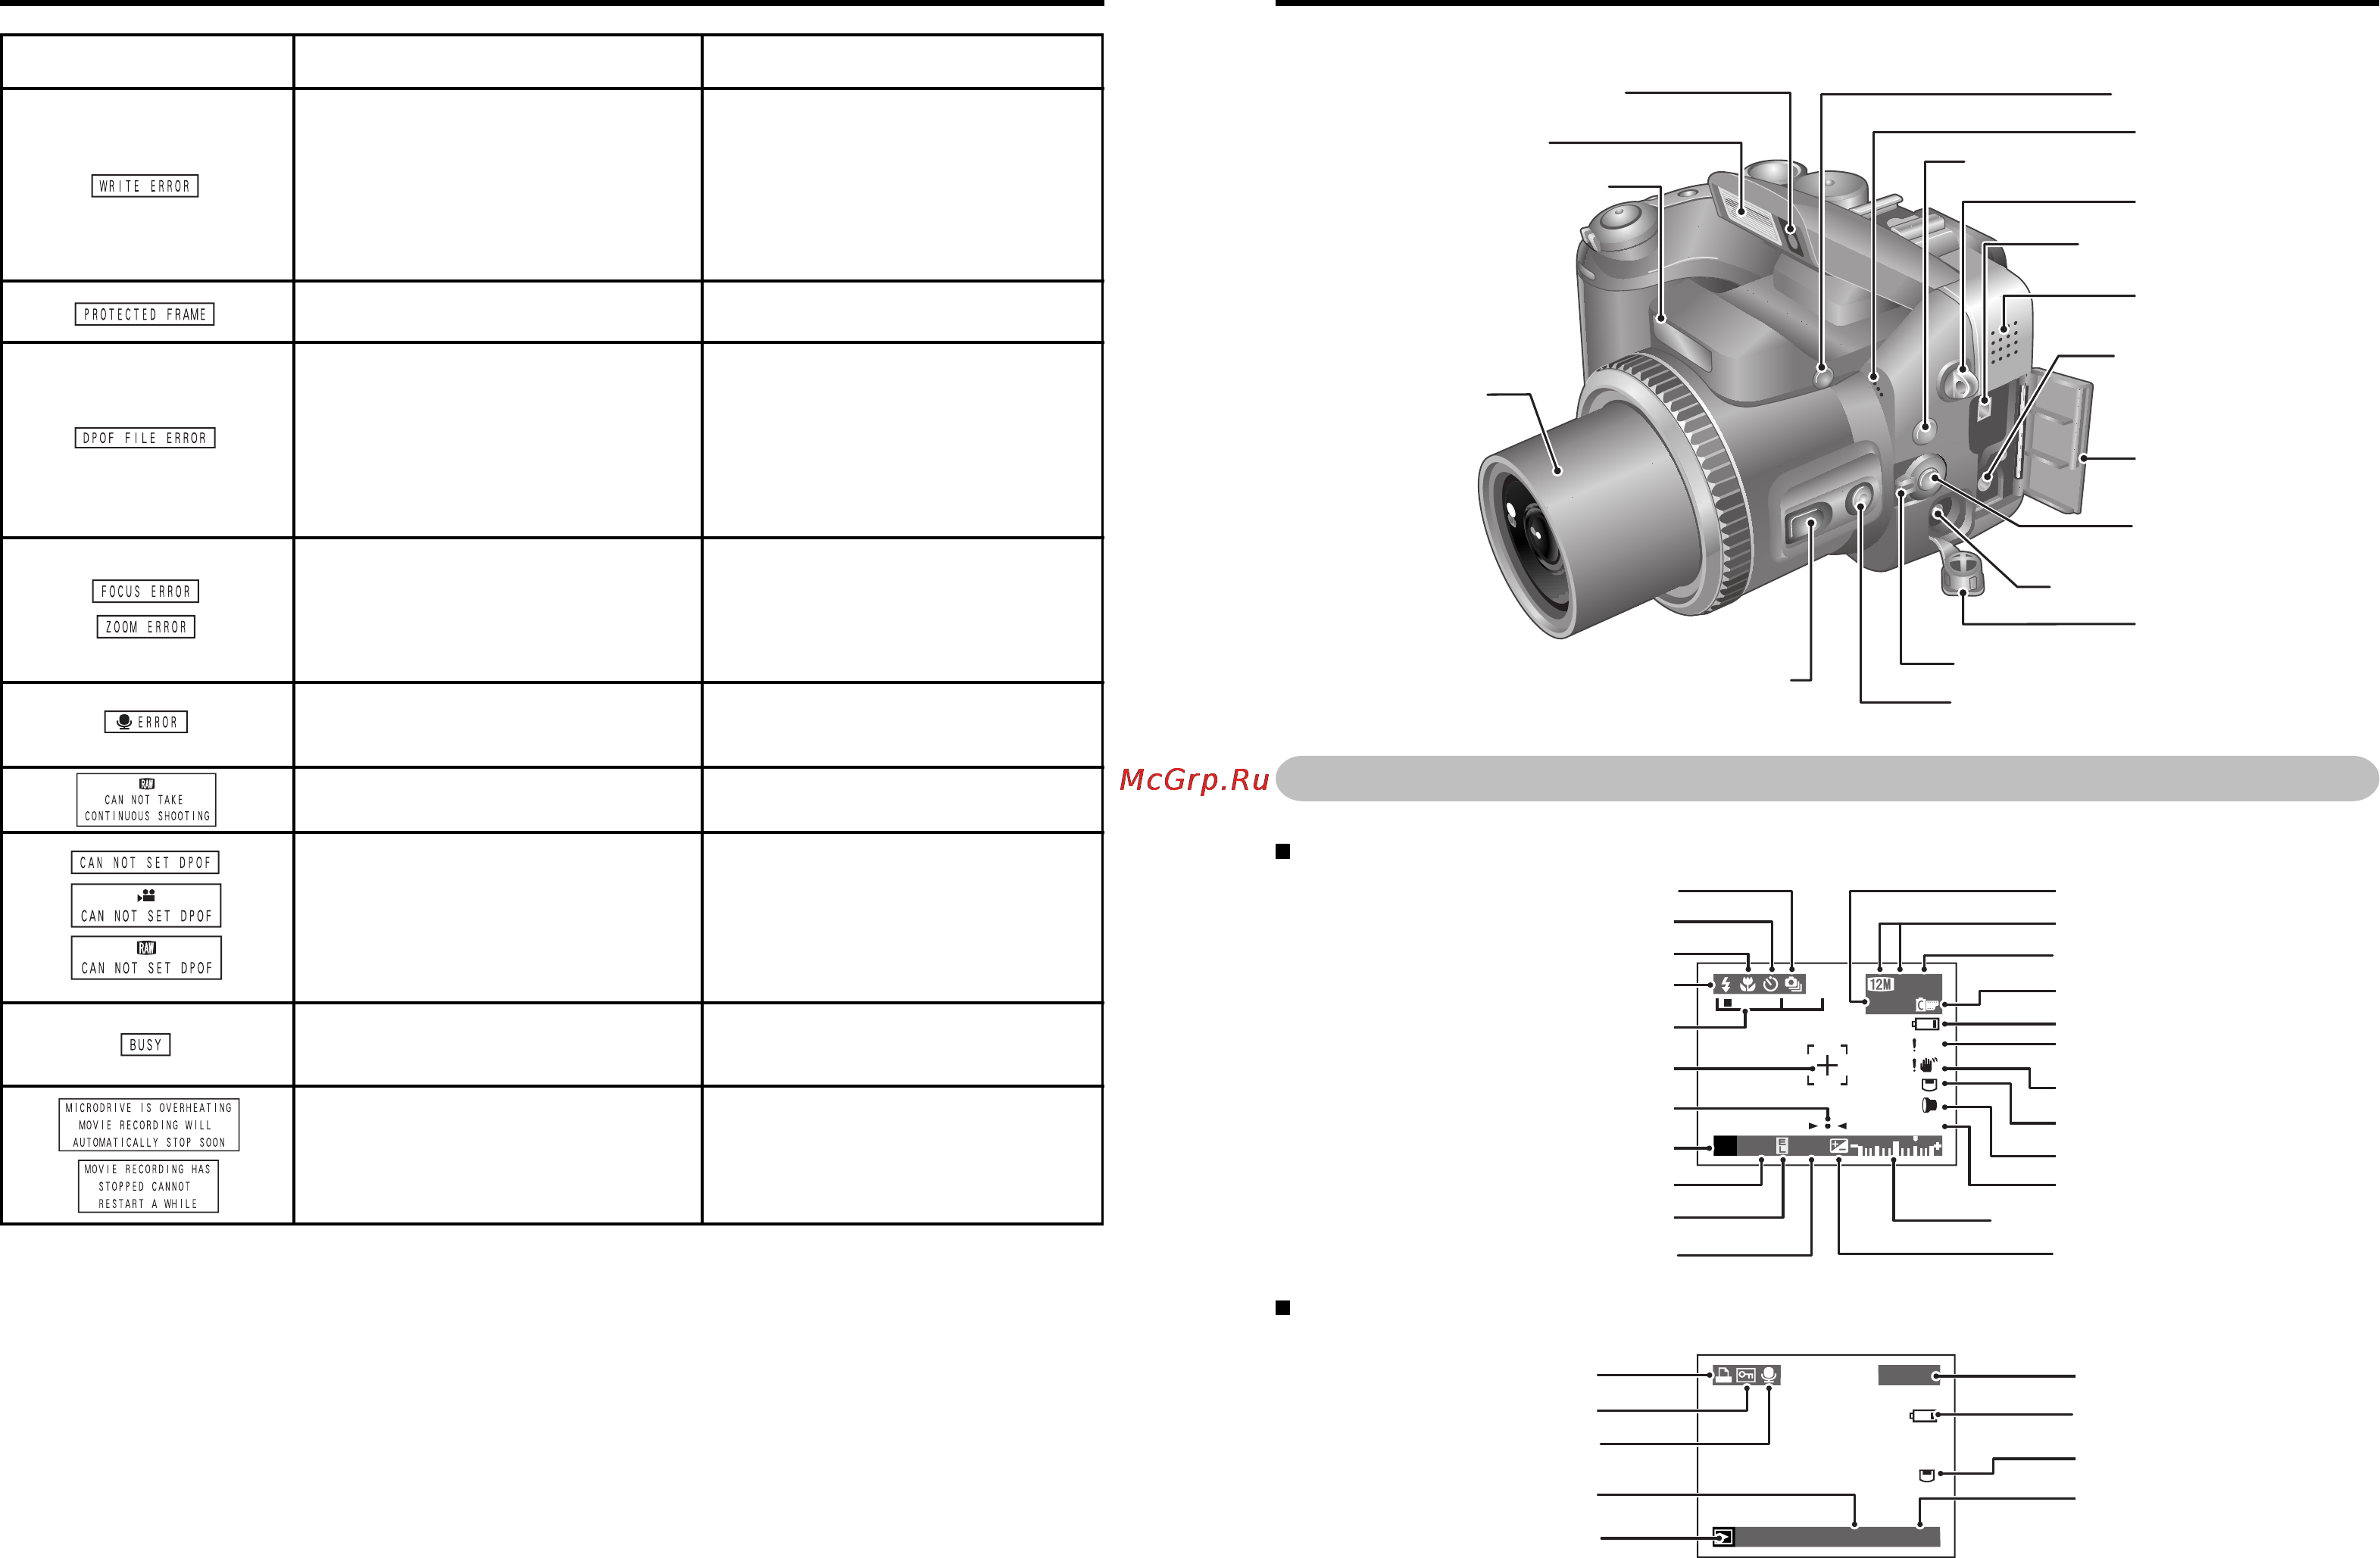Viewport: 2380px width, 1558px height.
Task: Click the EL lock indicator
Action: [1782, 1146]
